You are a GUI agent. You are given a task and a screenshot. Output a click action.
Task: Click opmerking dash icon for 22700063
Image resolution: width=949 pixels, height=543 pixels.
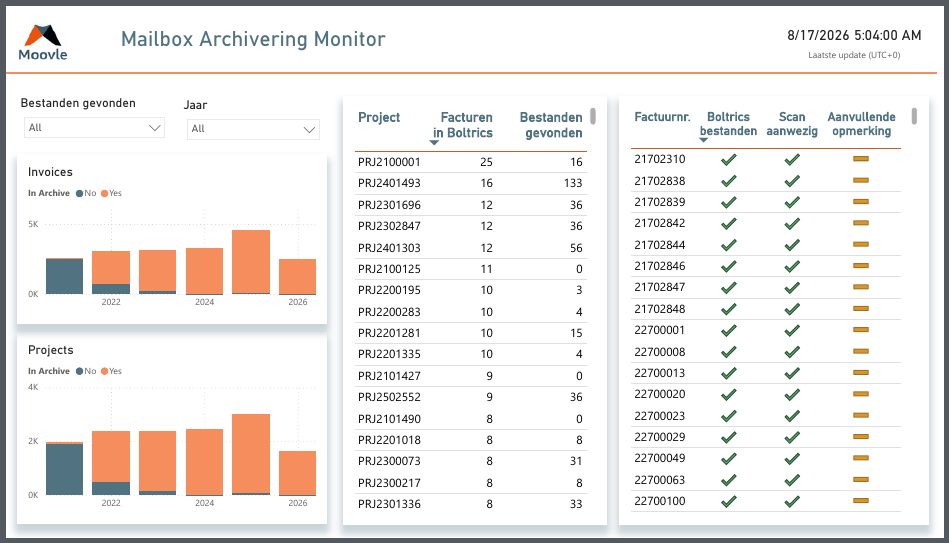tap(861, 480)
